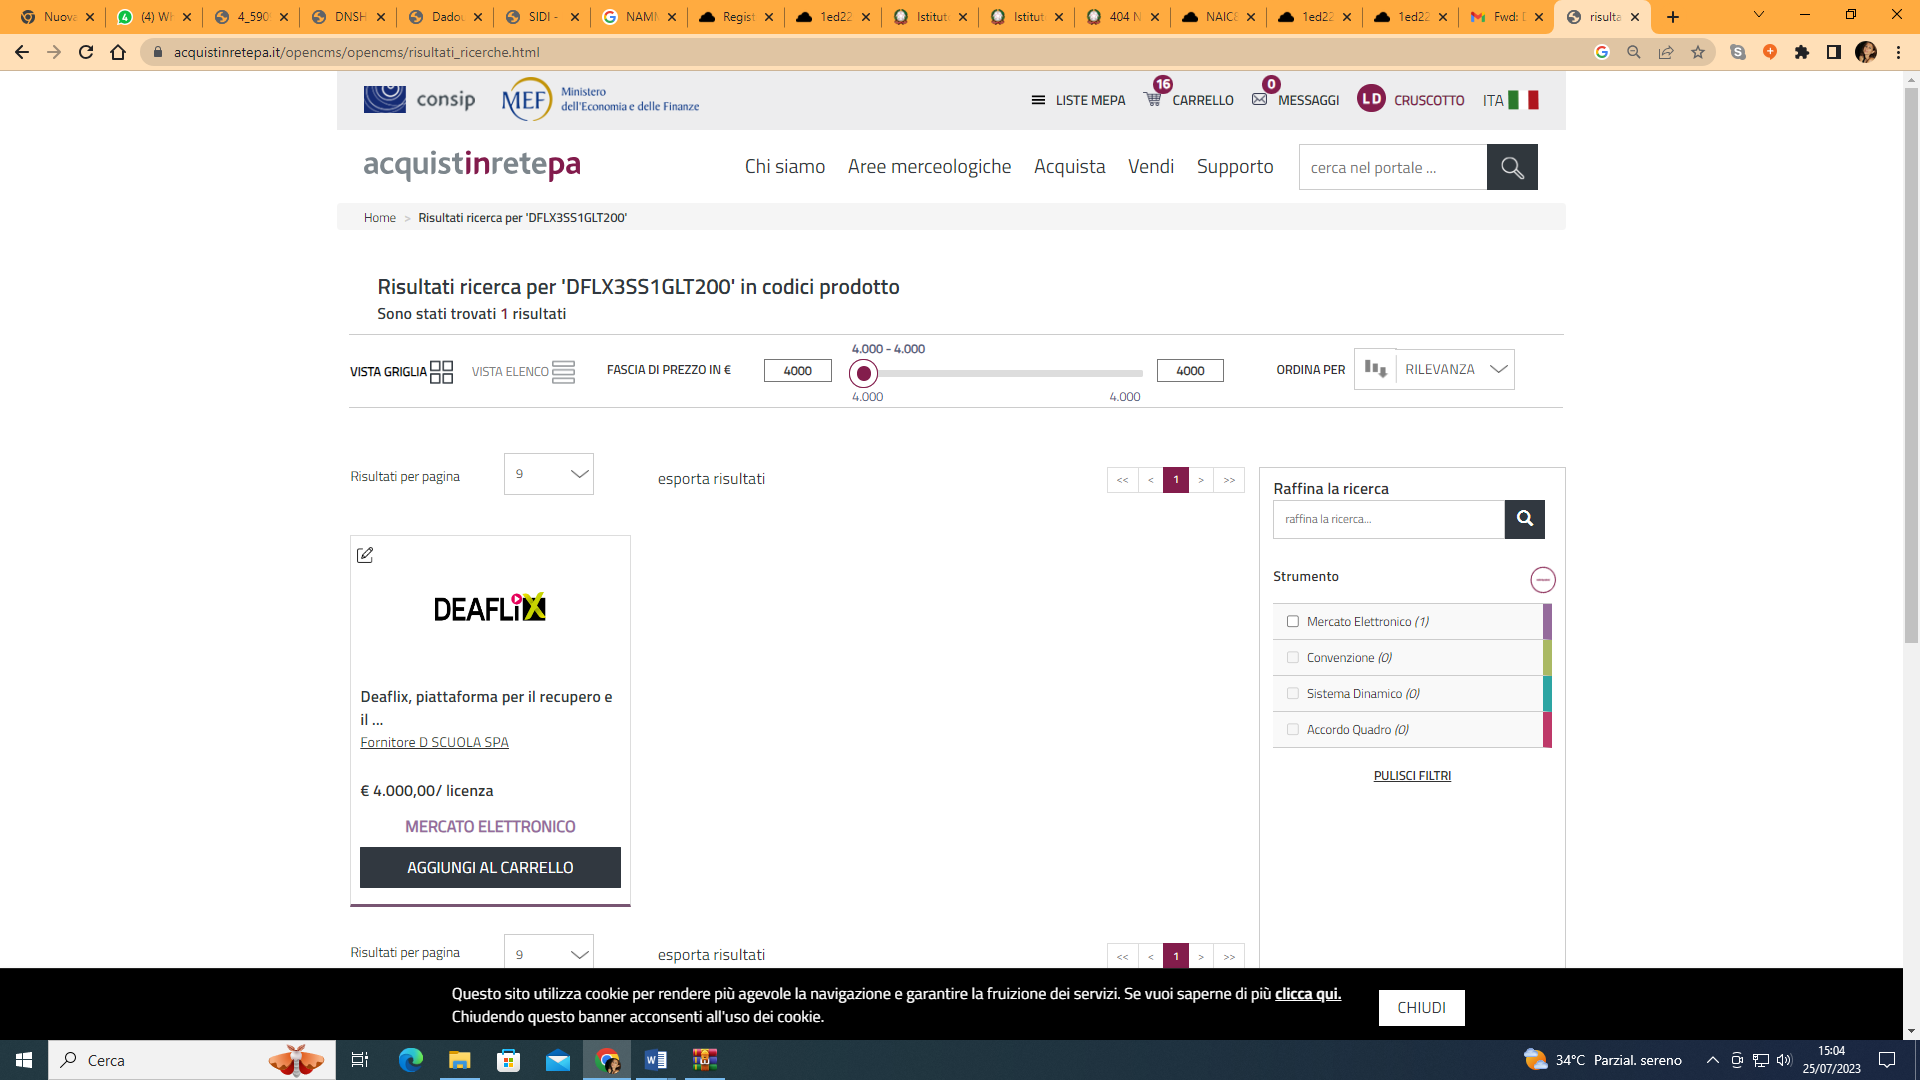Click the sort order direction icon
The height and width of the screenshot is (1080, 1920).
tap(1375, 369)
